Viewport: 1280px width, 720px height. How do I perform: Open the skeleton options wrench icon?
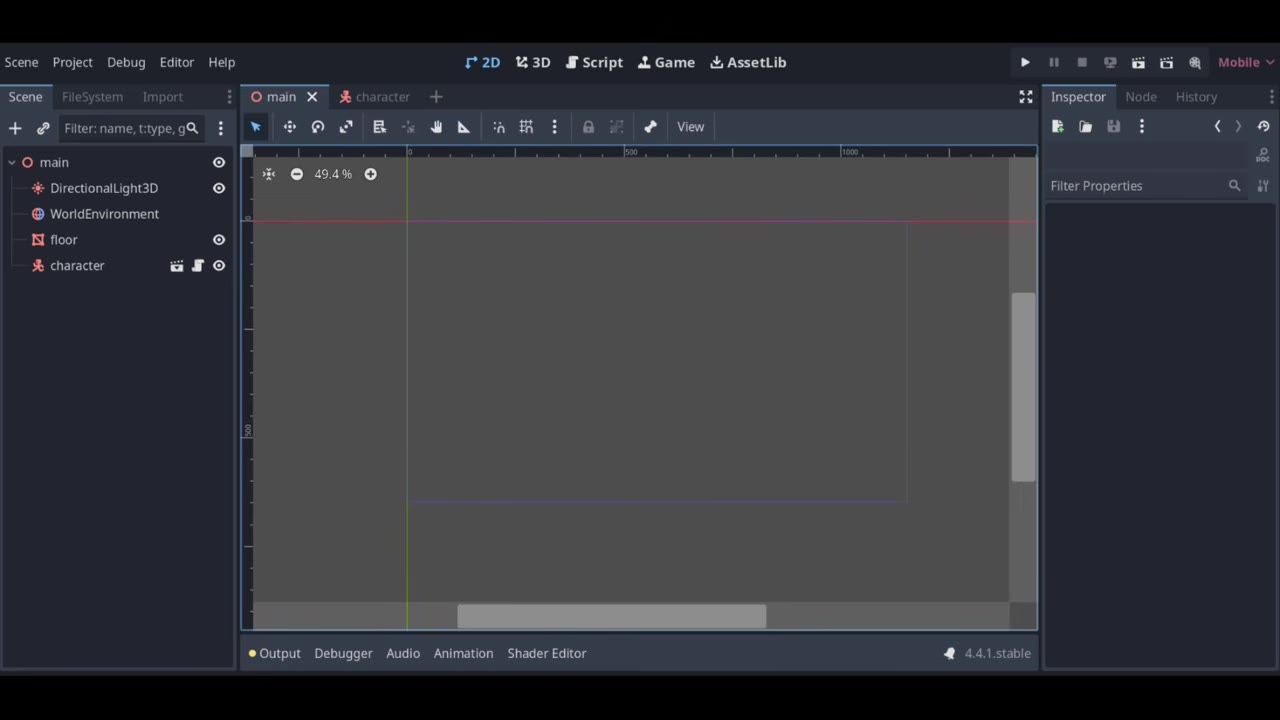pos(650,127)
